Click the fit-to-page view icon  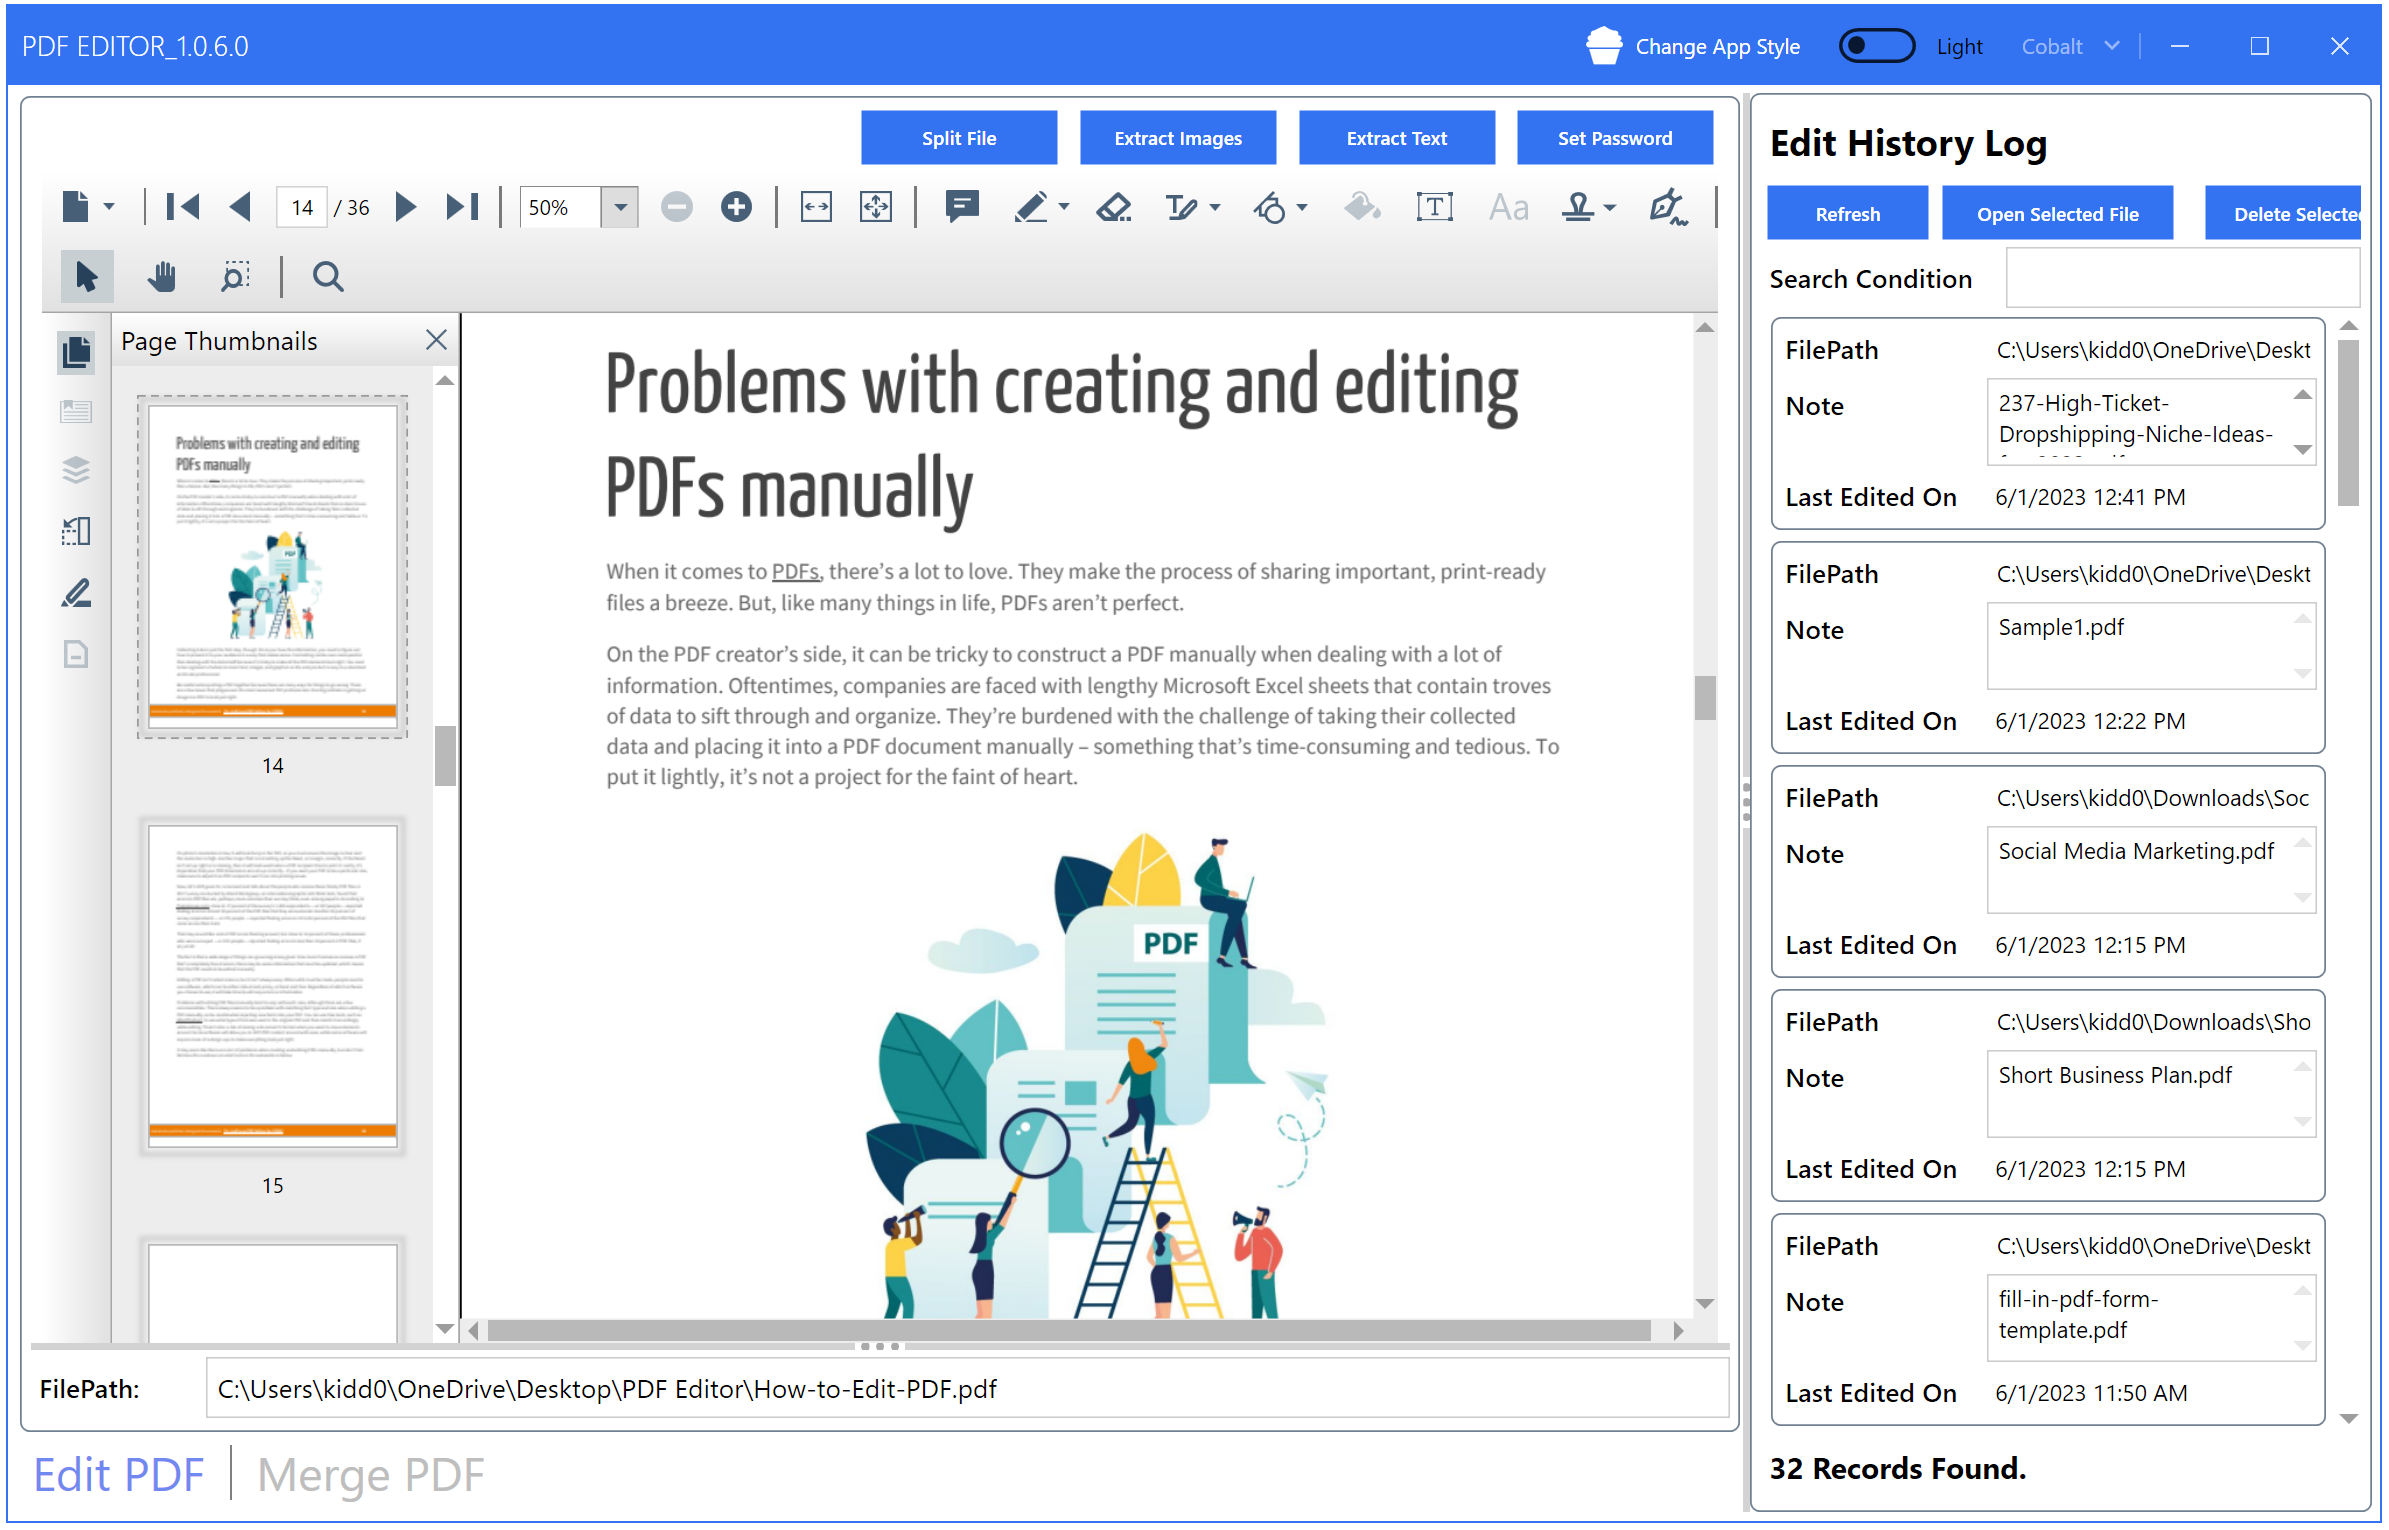click(x=878, y=209)
